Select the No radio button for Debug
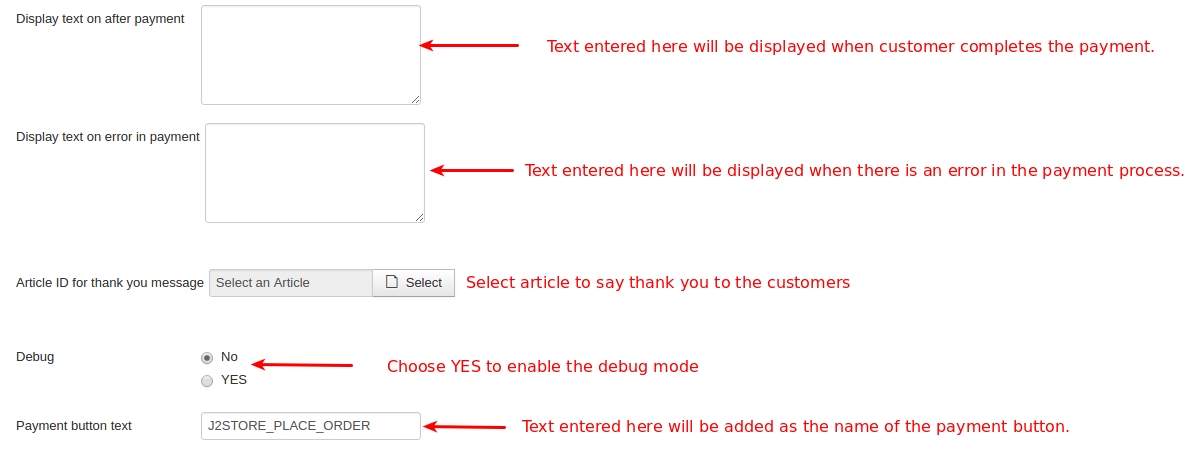Viewport: 1187px width, 474px height. tap(207, 358)
